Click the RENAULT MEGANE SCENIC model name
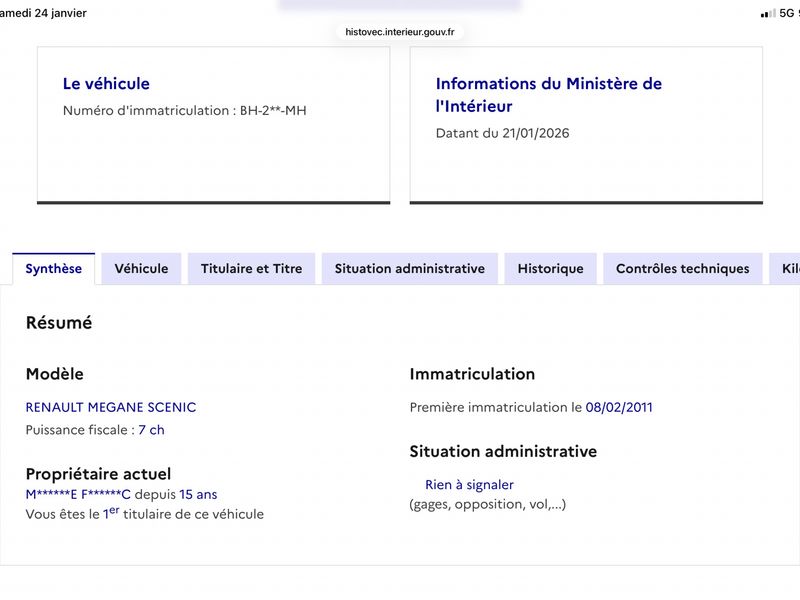The image size is (800, 600). coord(111,407)
